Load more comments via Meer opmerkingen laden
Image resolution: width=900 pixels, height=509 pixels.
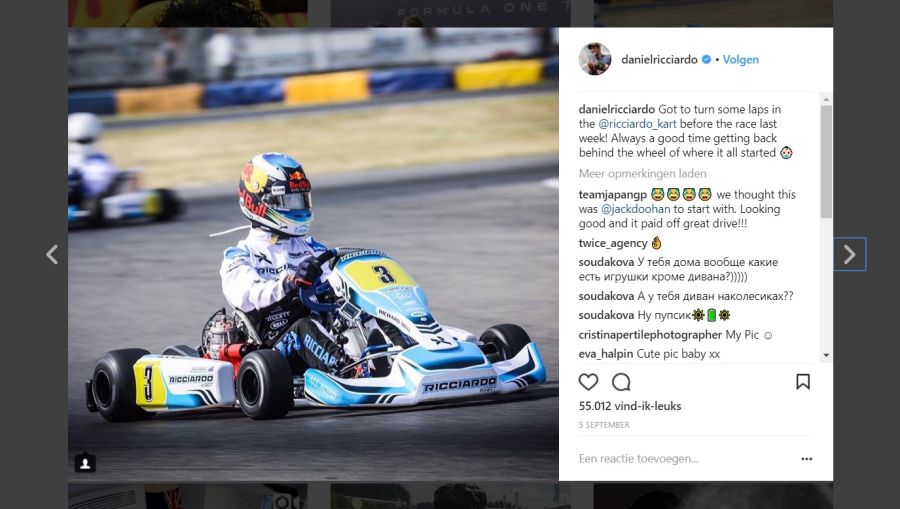tap(642, 174)
